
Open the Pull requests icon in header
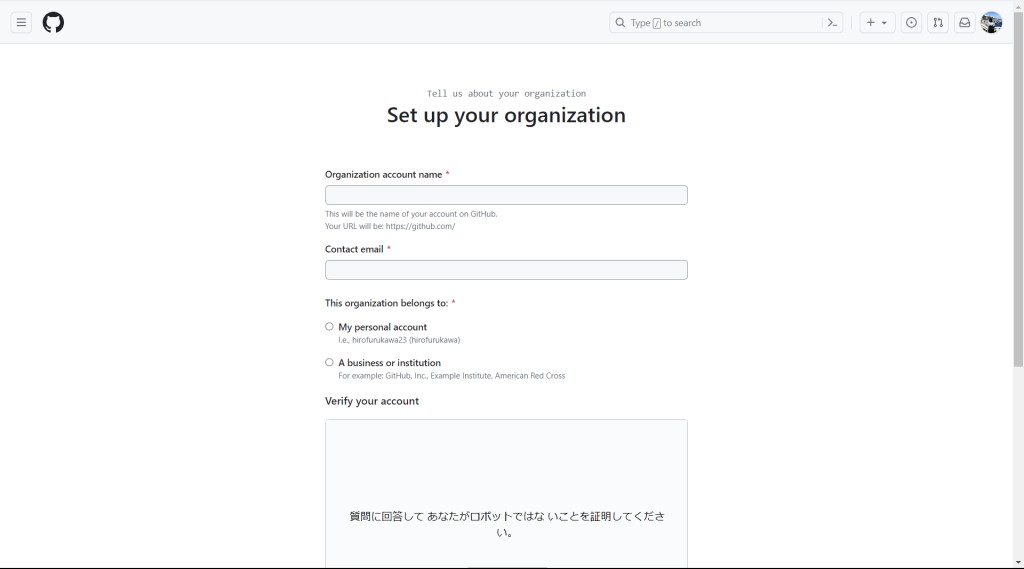938,22
